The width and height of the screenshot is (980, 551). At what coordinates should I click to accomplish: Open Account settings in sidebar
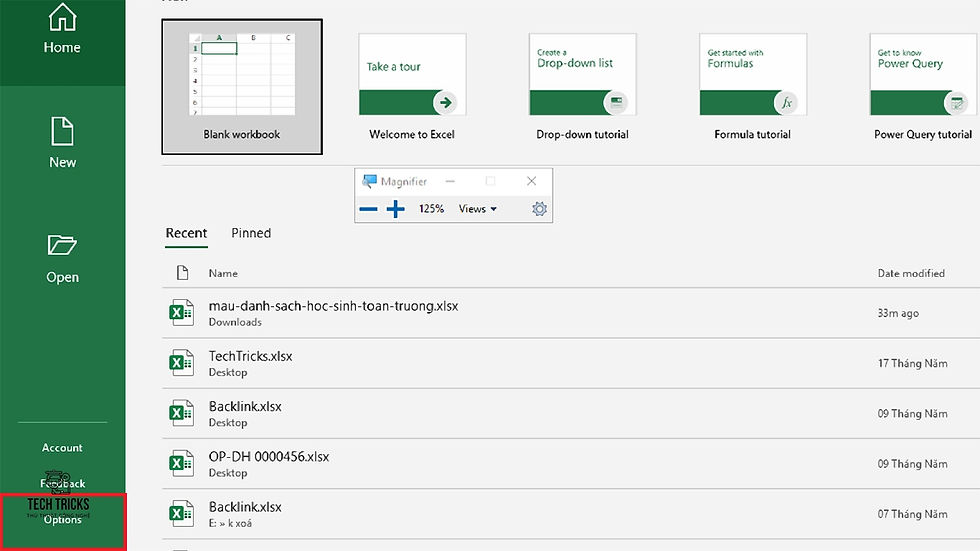(x=62, y=447)
